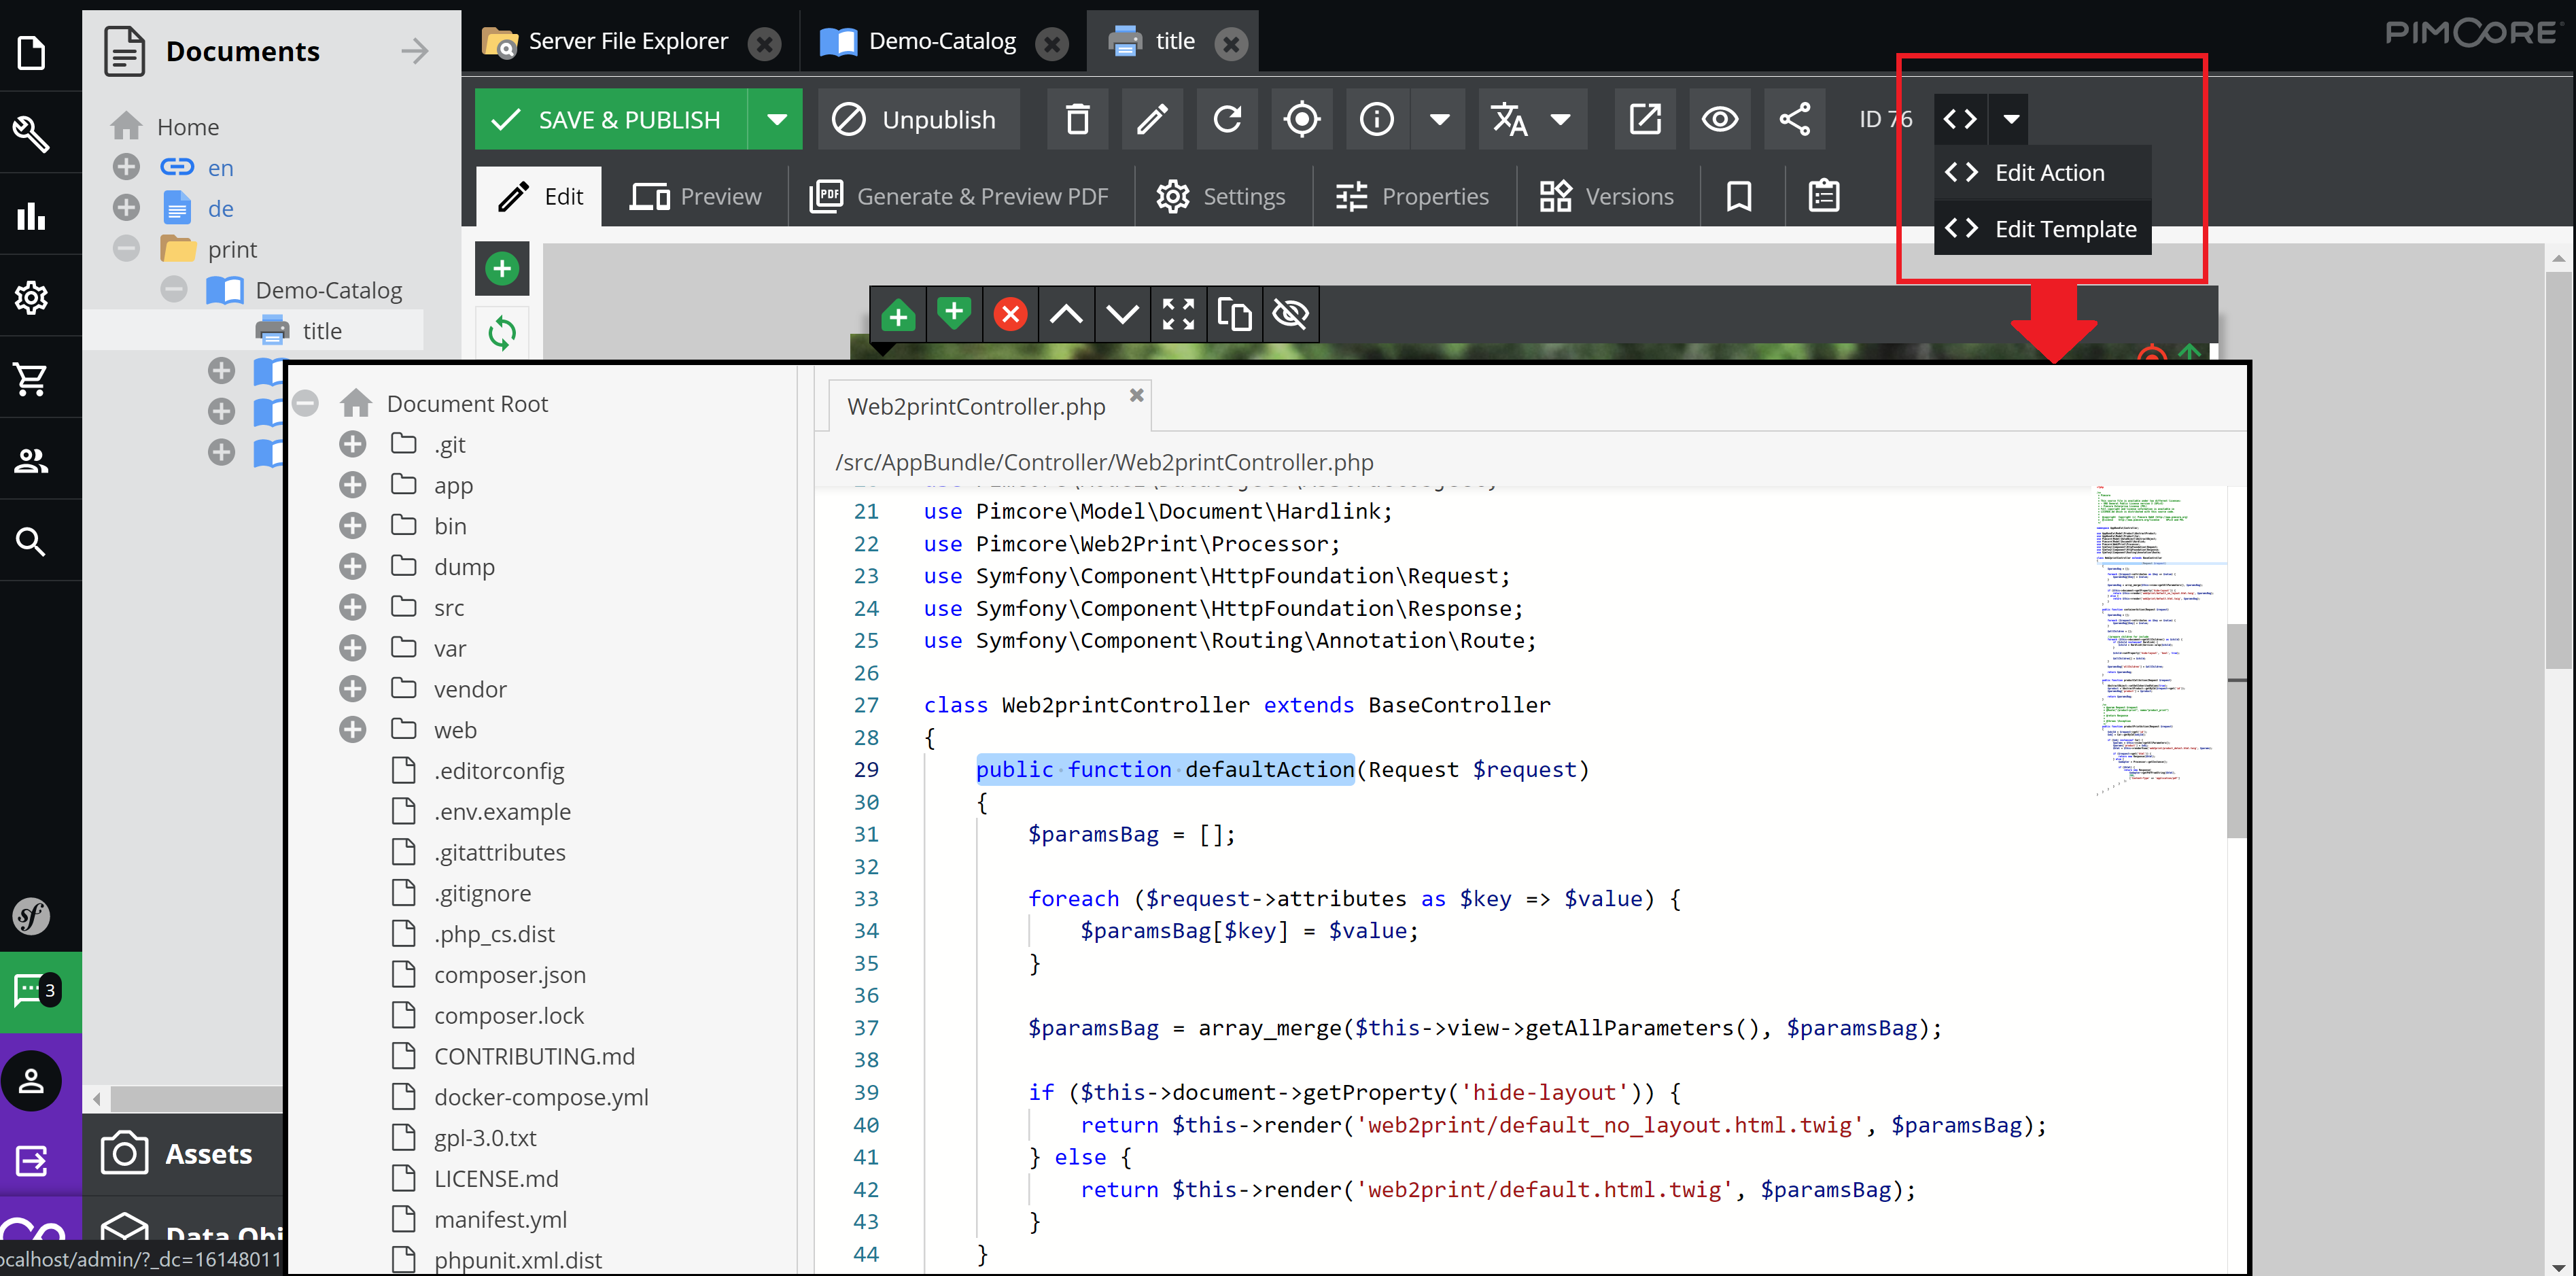Screen dimensions: 2576x1276
Task: Click the info circle icon
Action: (x=1377, y=118)
